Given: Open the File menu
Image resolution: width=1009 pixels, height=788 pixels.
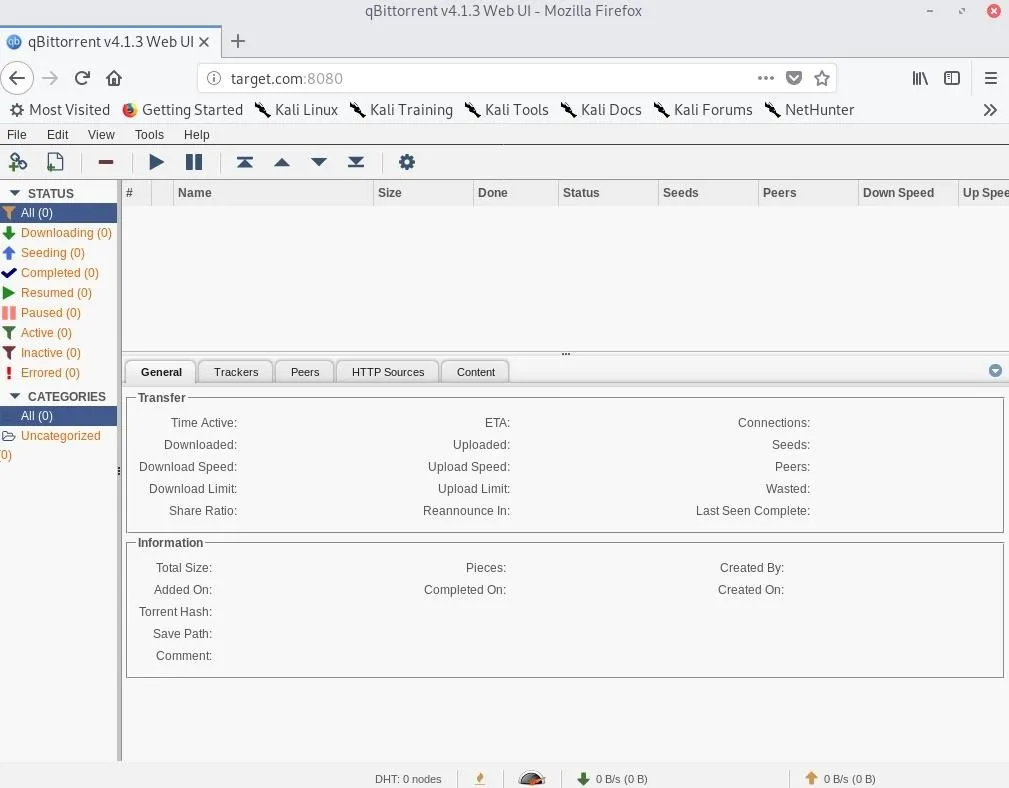Looking at the screenshot, I should coord(17,134).
